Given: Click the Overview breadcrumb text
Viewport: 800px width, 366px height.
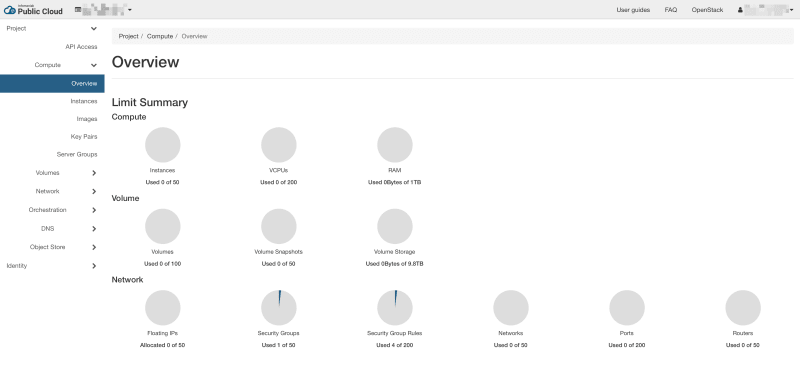Looking at the screenshot, I should (x=194, y=36).
